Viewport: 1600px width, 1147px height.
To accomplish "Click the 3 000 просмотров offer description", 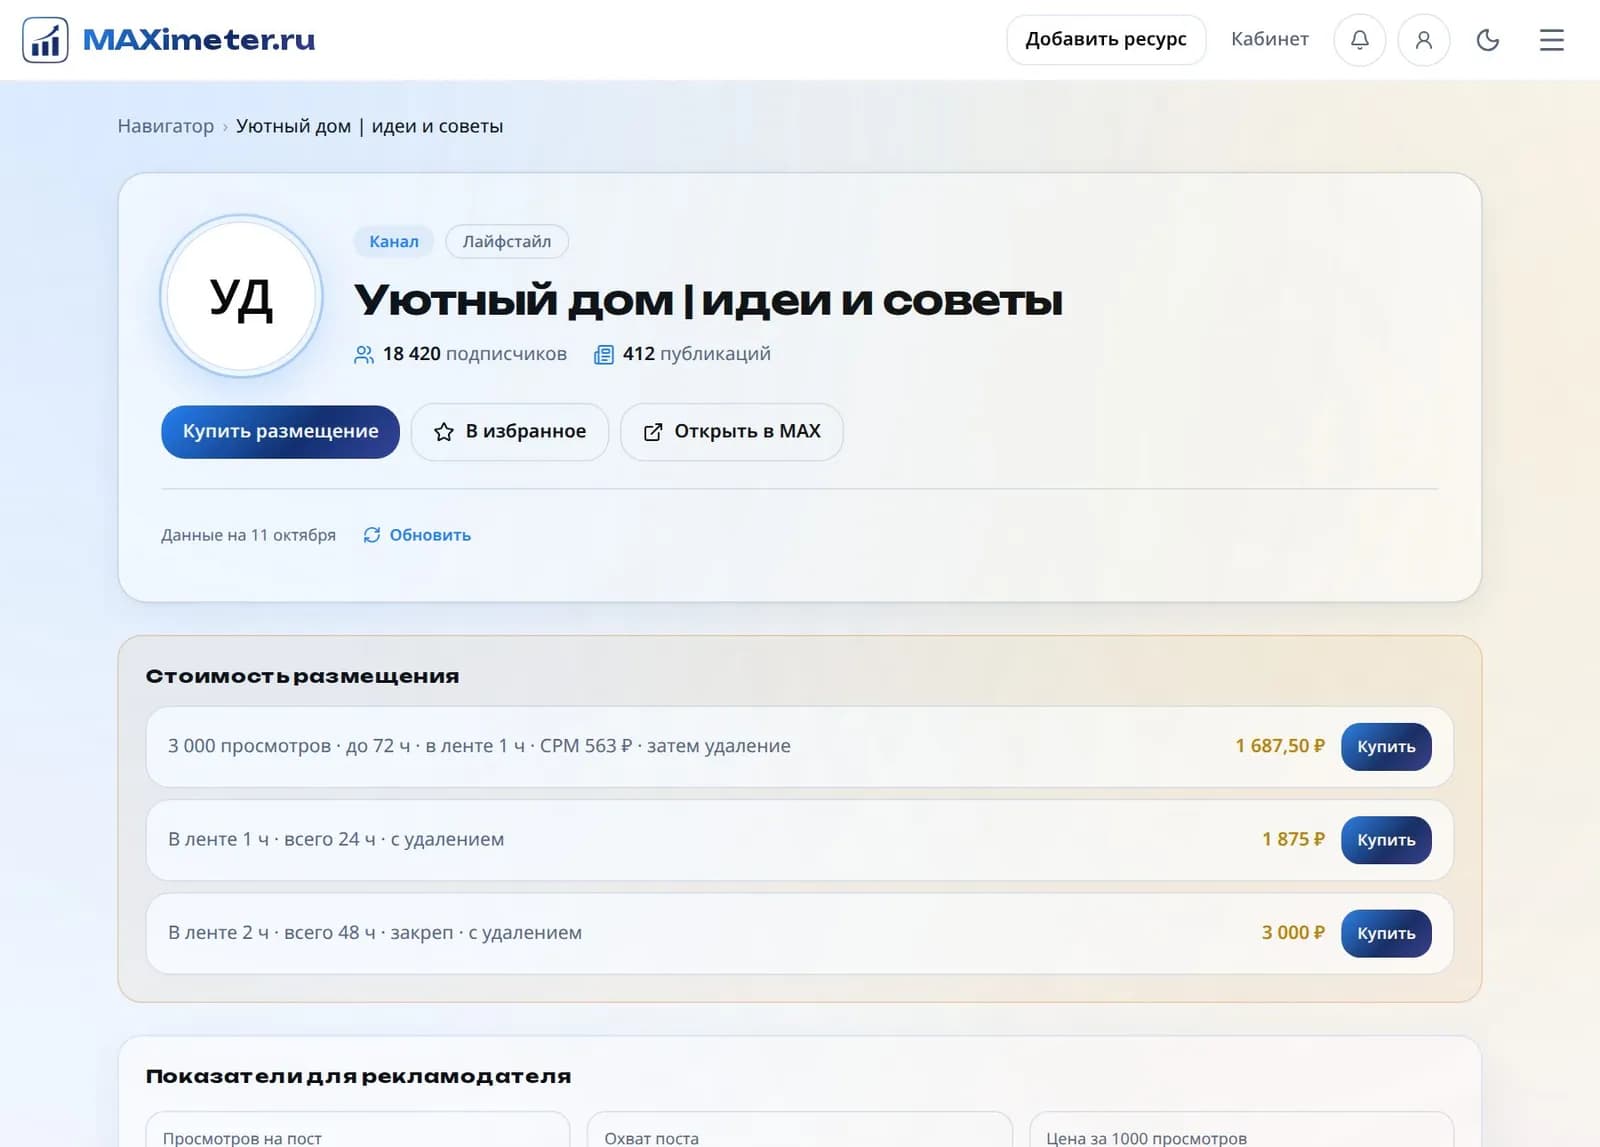I will 479,746.
